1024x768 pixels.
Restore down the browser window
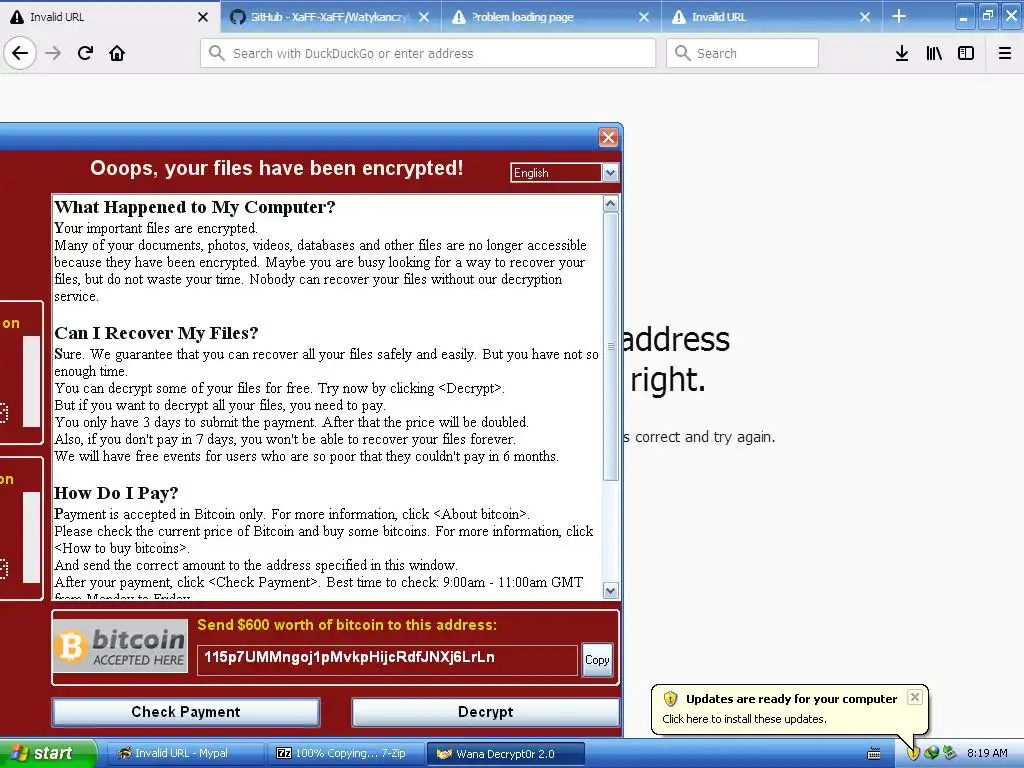pos(987,16)
